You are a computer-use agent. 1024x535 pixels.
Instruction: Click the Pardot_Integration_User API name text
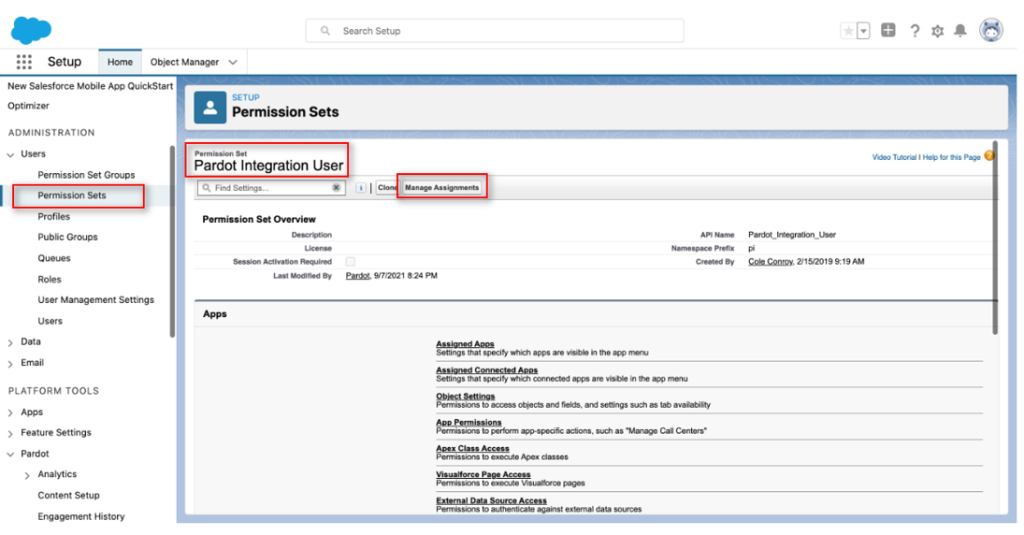[792, 235]
